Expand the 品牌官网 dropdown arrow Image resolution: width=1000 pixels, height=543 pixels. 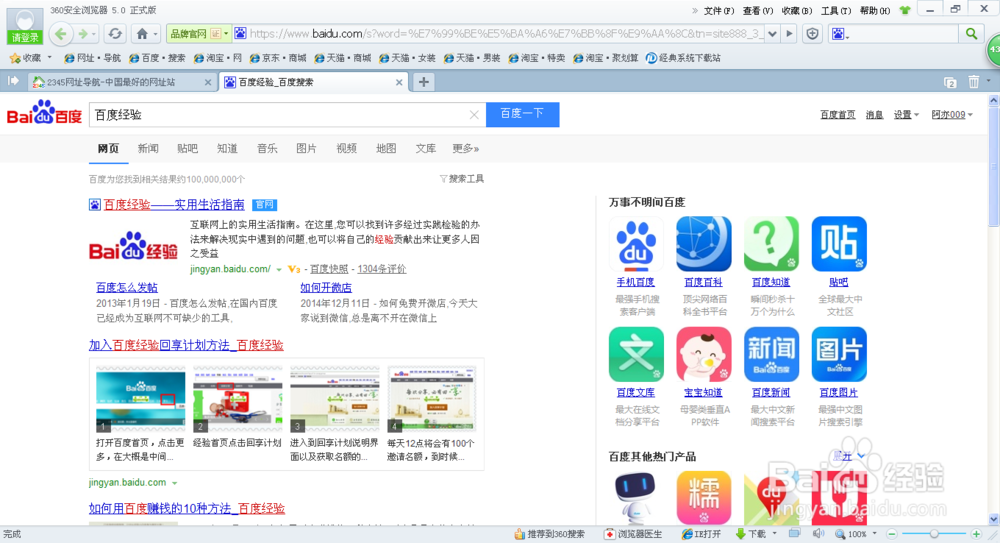[226, 34]
